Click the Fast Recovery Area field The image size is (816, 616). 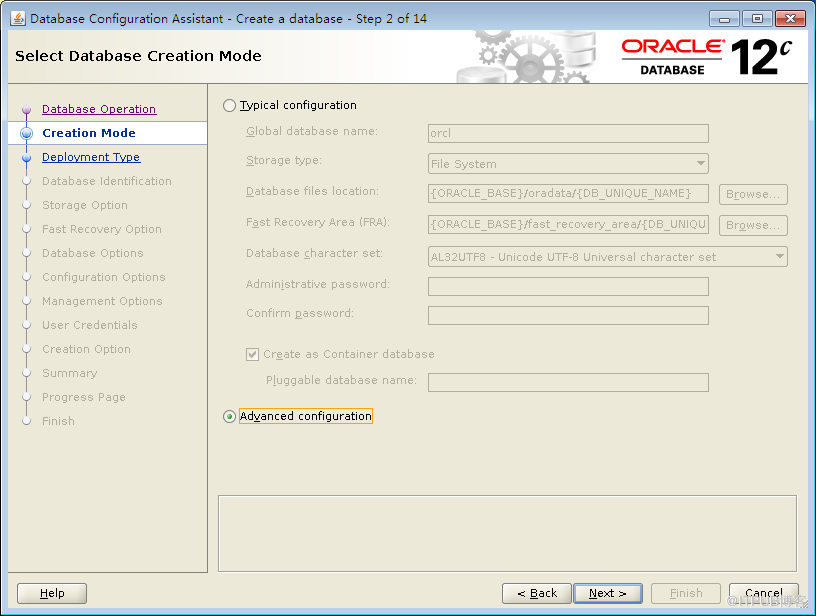point(568,225)
